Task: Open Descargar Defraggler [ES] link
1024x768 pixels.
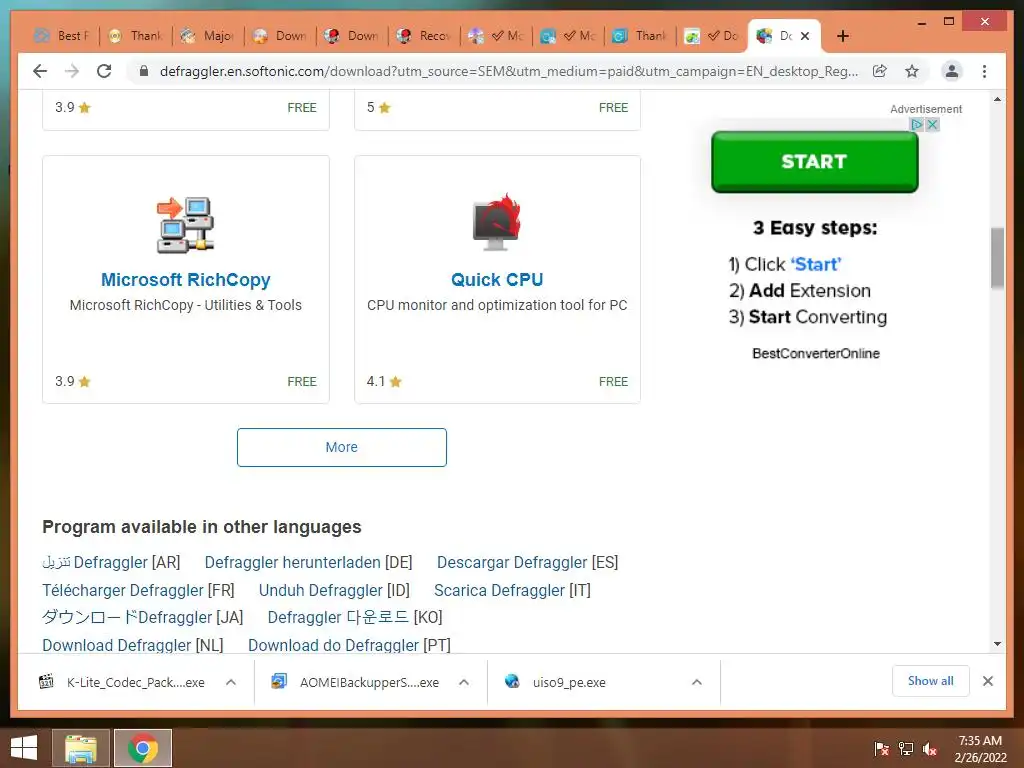Action: 528,562
